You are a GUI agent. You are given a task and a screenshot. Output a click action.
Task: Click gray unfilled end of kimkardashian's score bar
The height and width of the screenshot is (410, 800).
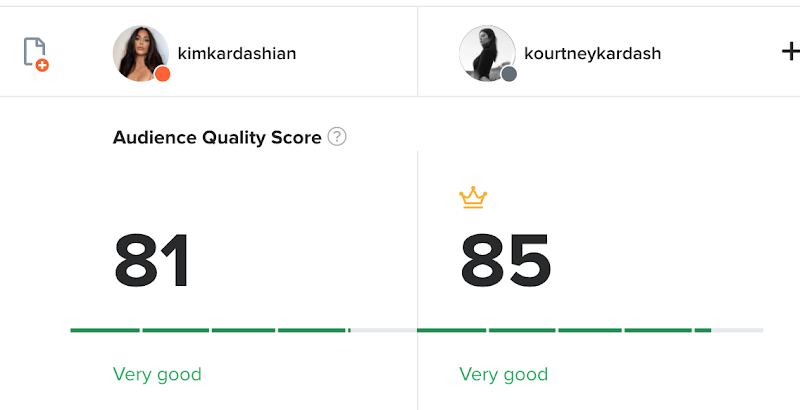384,330
